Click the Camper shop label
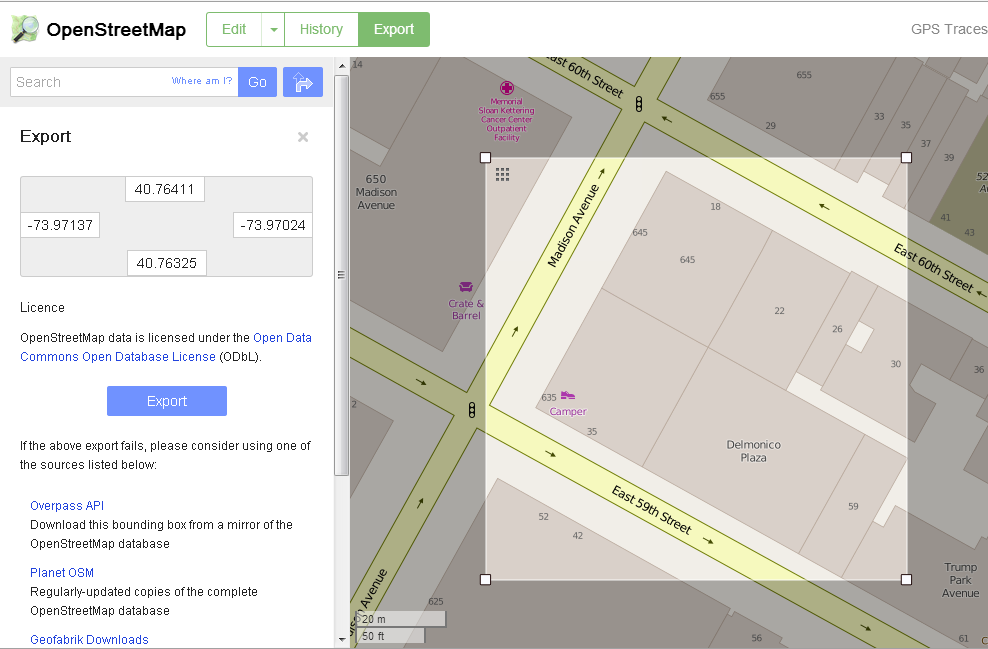Viewport: 988px width, 649px height. tap(568, 411)
